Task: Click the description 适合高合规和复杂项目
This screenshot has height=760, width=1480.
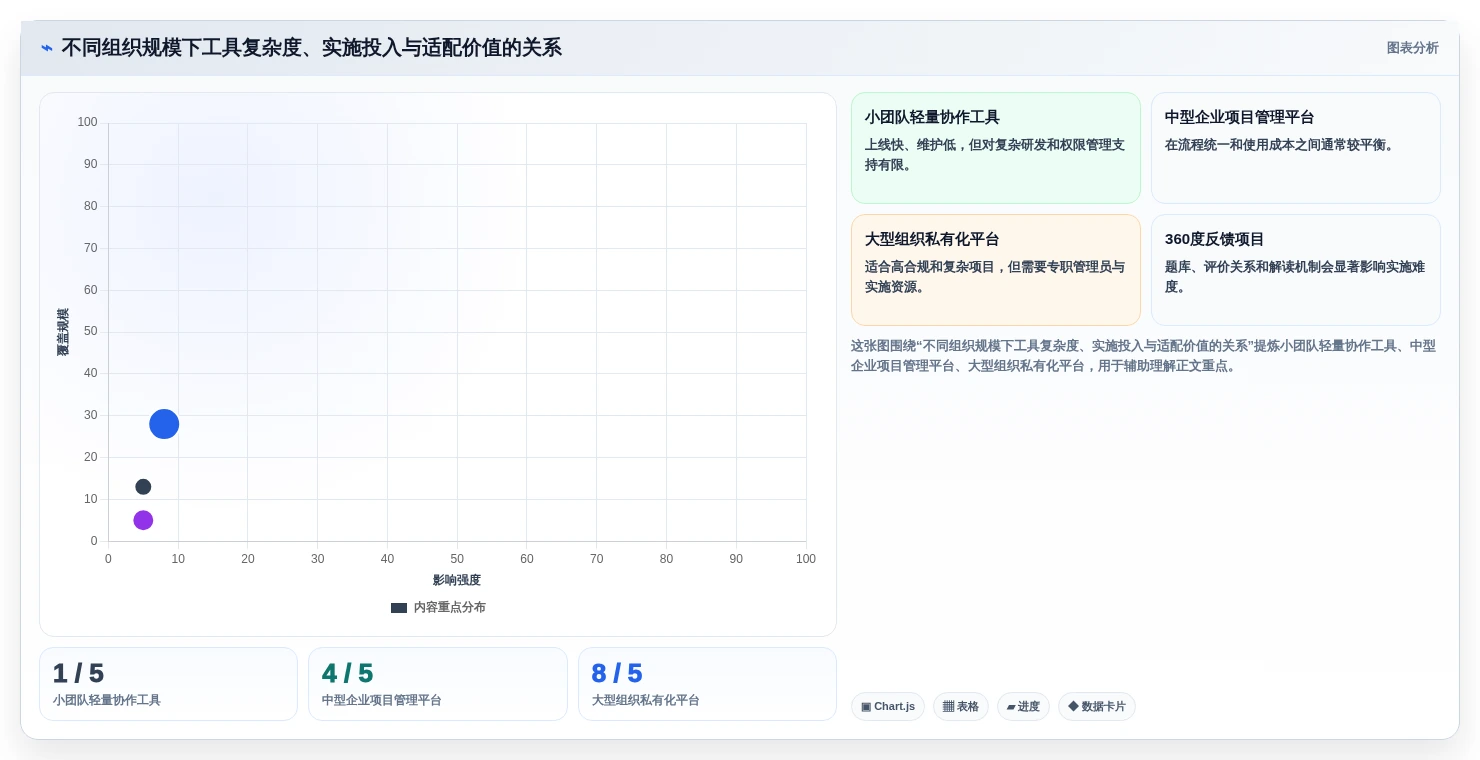Action: click(995, 277)
